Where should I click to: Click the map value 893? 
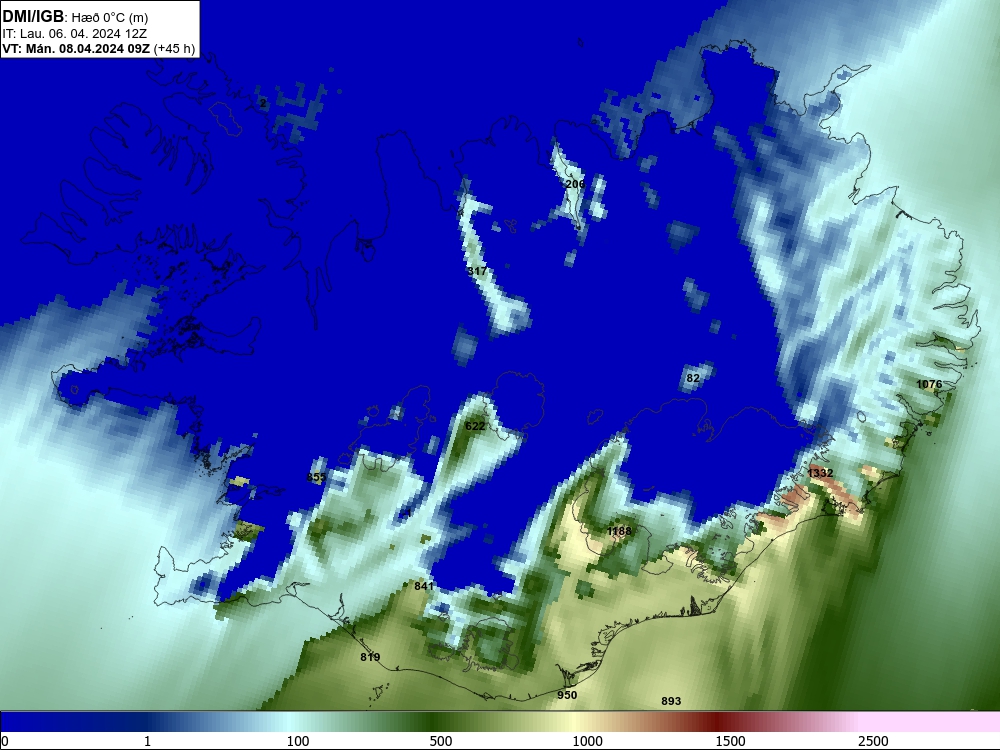671,701
